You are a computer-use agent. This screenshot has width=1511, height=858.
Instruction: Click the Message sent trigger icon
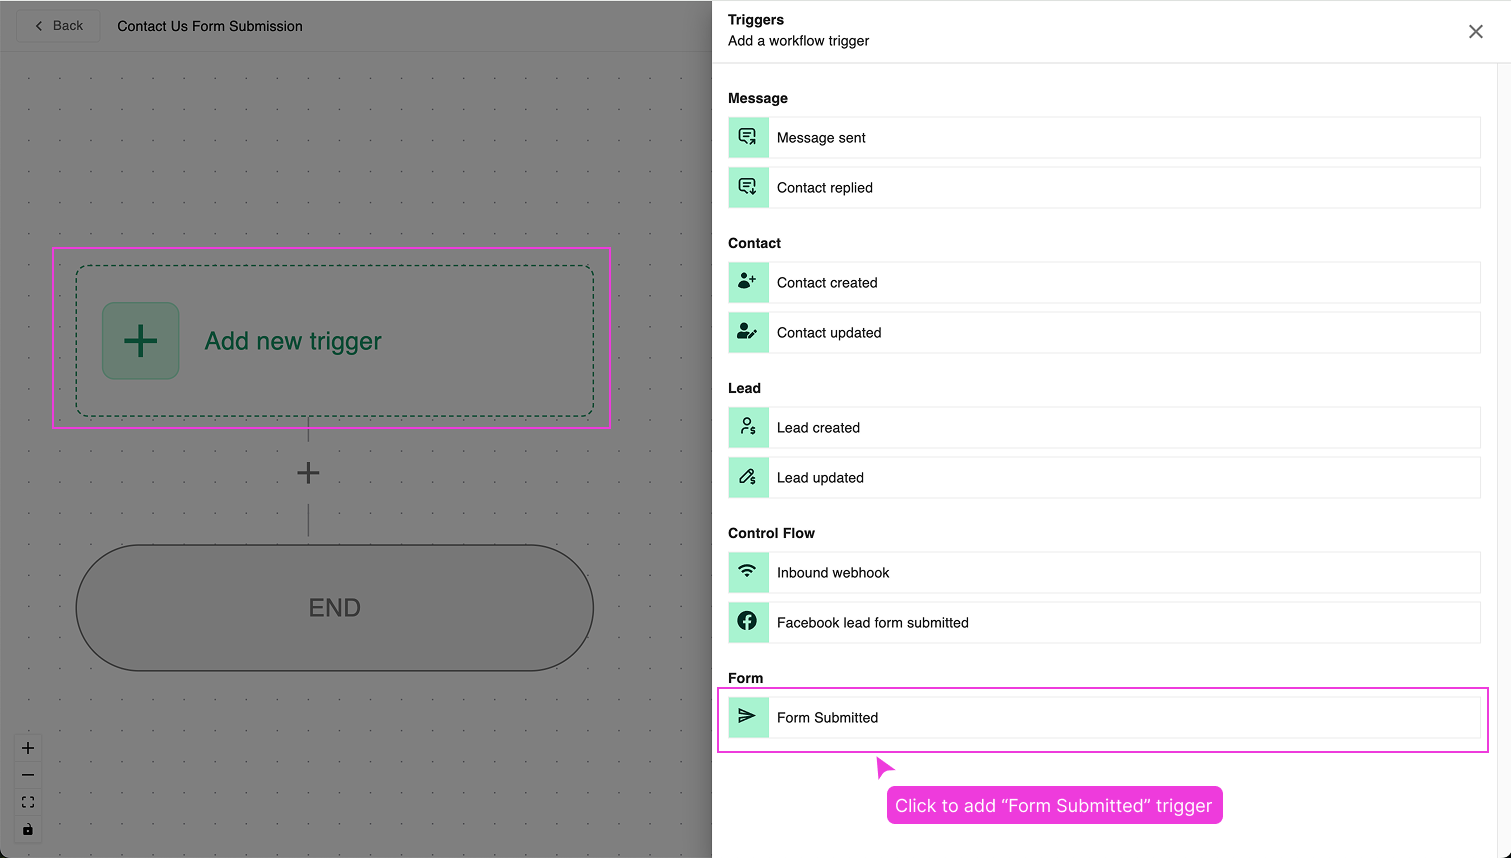click(x=748, y=137)
